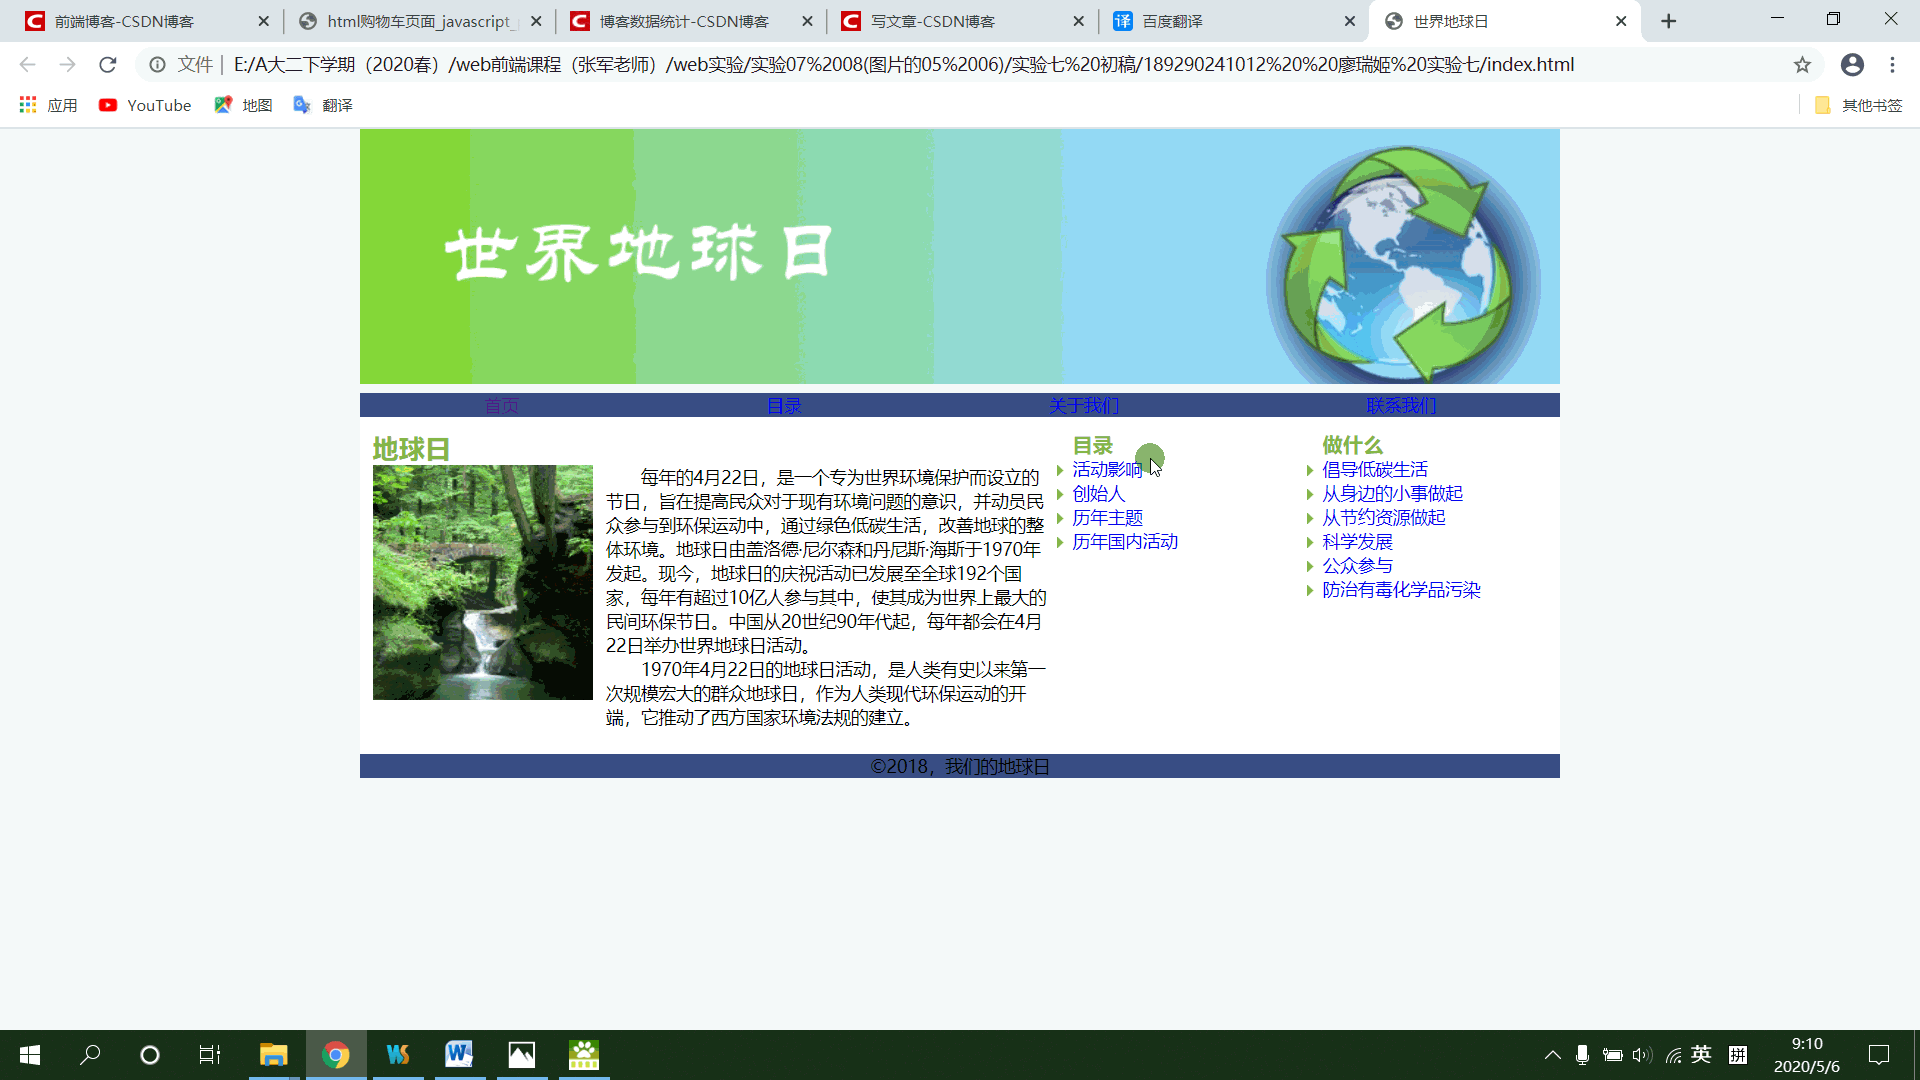Screen dimensions: 1920x1080
Task: Click the 倡导低碳生活 link
Action: 1374,469
